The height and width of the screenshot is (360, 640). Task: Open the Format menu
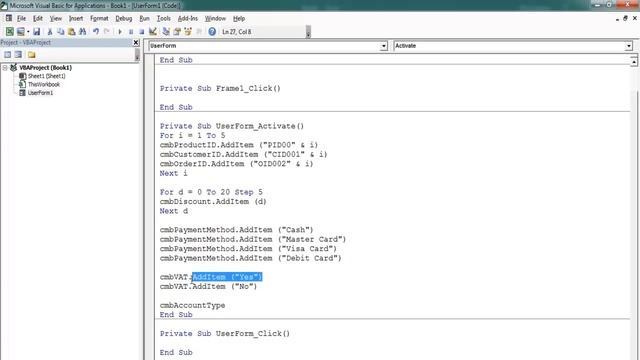point(99,18)
